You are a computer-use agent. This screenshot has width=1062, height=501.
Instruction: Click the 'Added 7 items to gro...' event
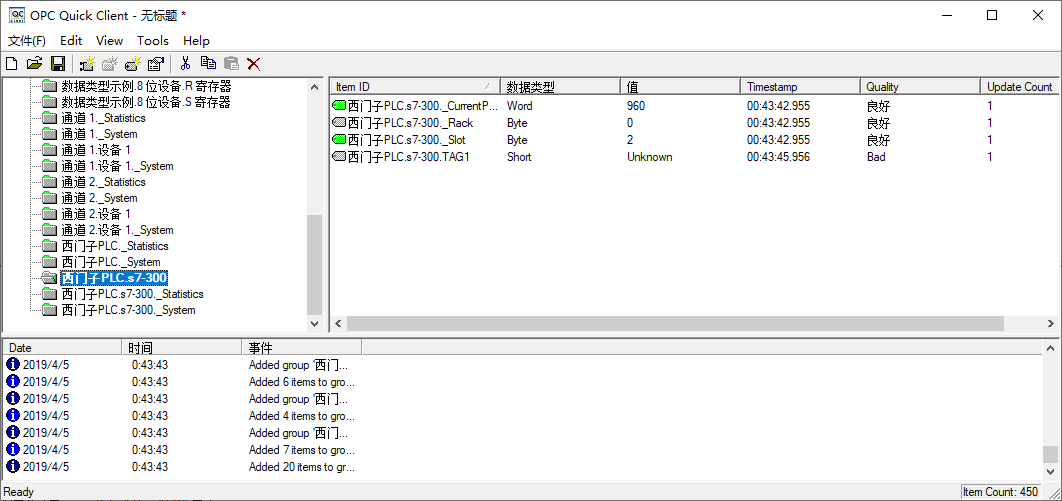[301, 450]
